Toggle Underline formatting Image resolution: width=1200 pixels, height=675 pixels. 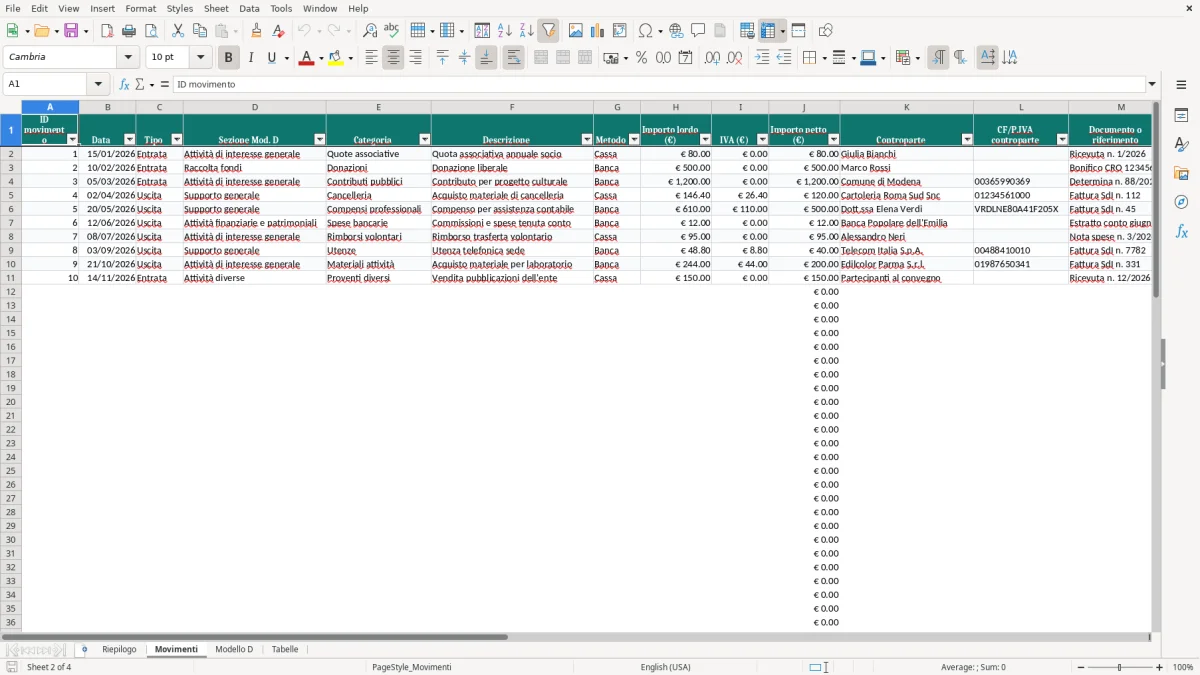coord(271,58)
